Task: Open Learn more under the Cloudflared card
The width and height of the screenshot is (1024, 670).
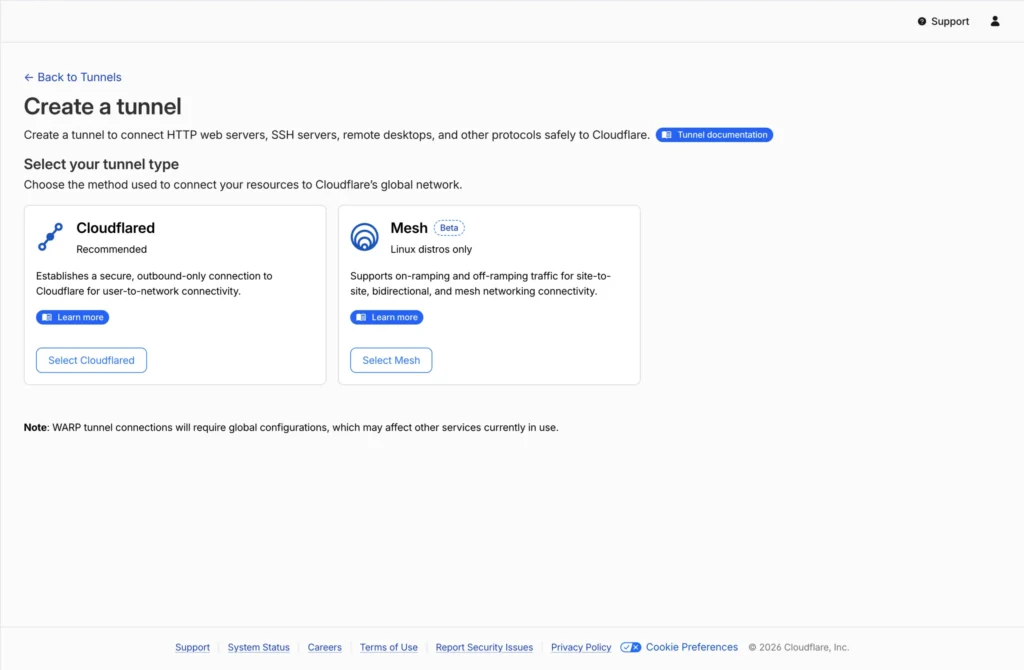Action: coord(72,317)
